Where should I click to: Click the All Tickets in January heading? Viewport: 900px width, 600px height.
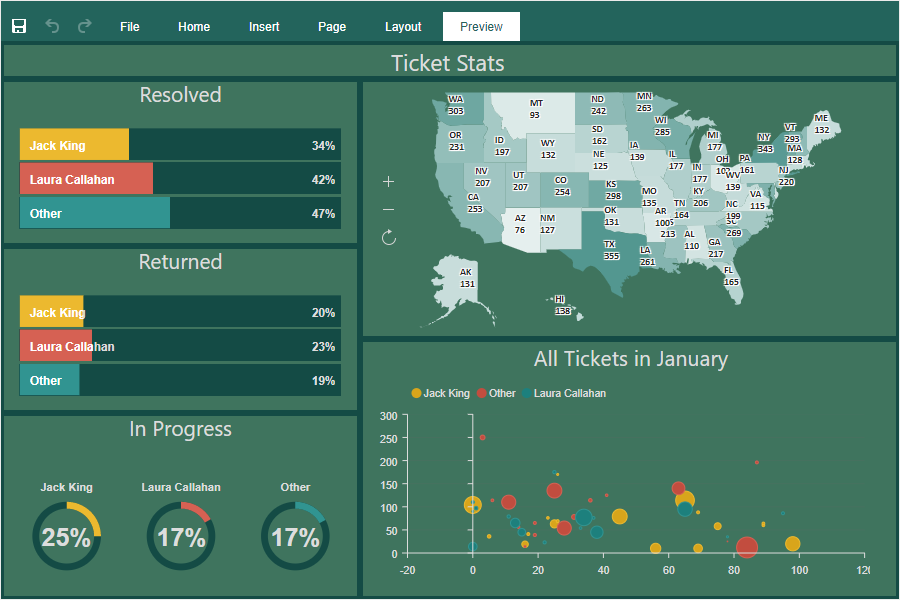tap(631, 359)
